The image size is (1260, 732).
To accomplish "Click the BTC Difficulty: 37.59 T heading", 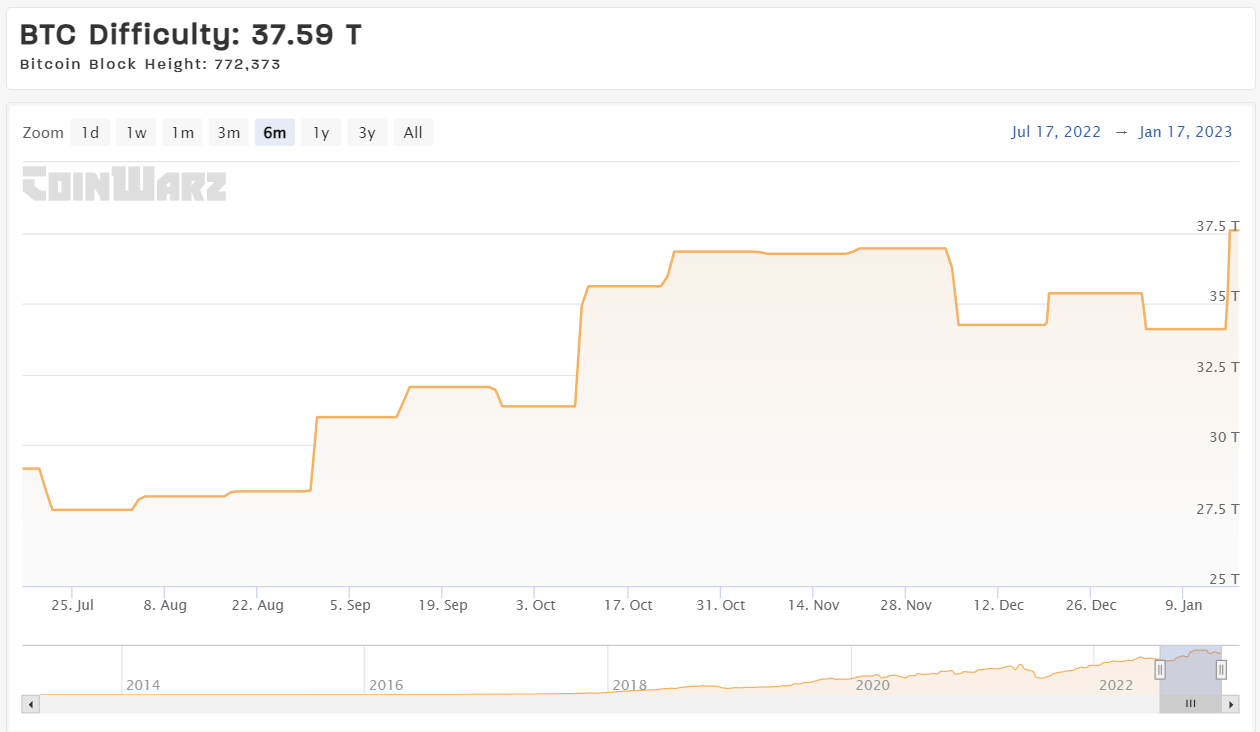I will (x=191, y=35).
